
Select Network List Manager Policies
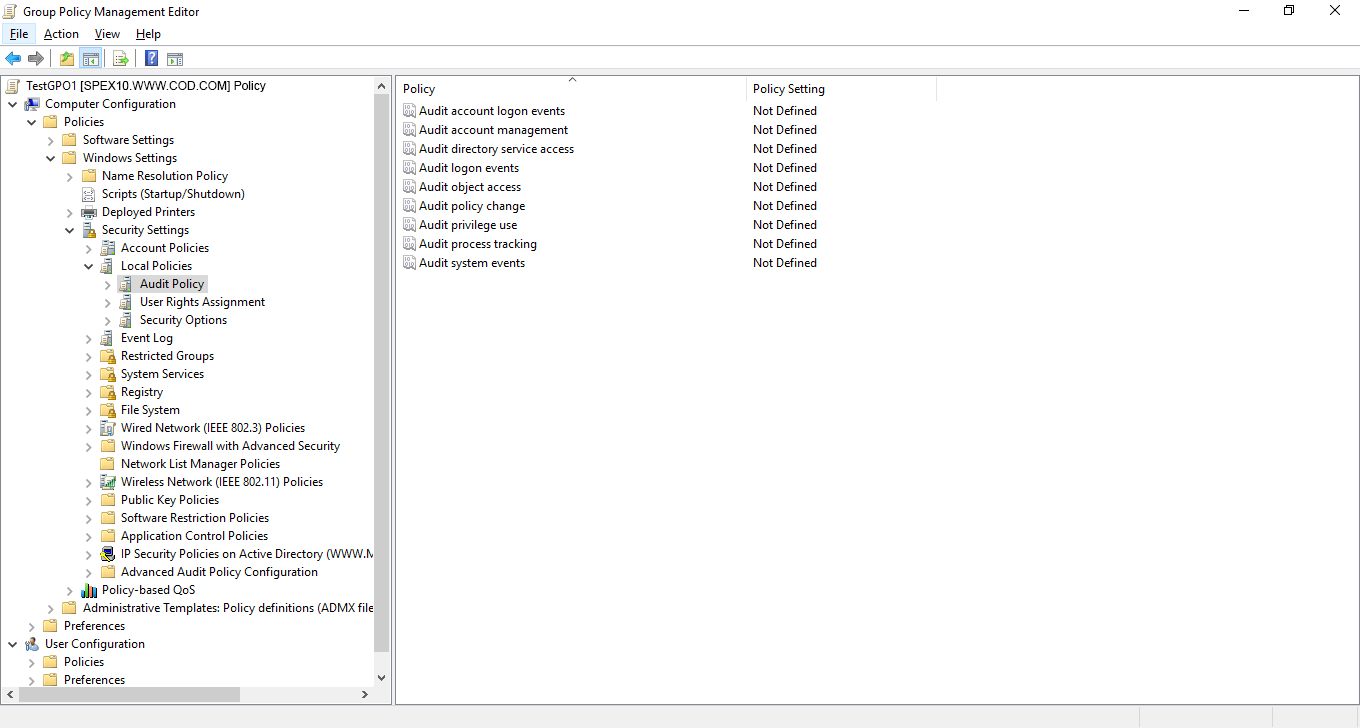[200, 464]
